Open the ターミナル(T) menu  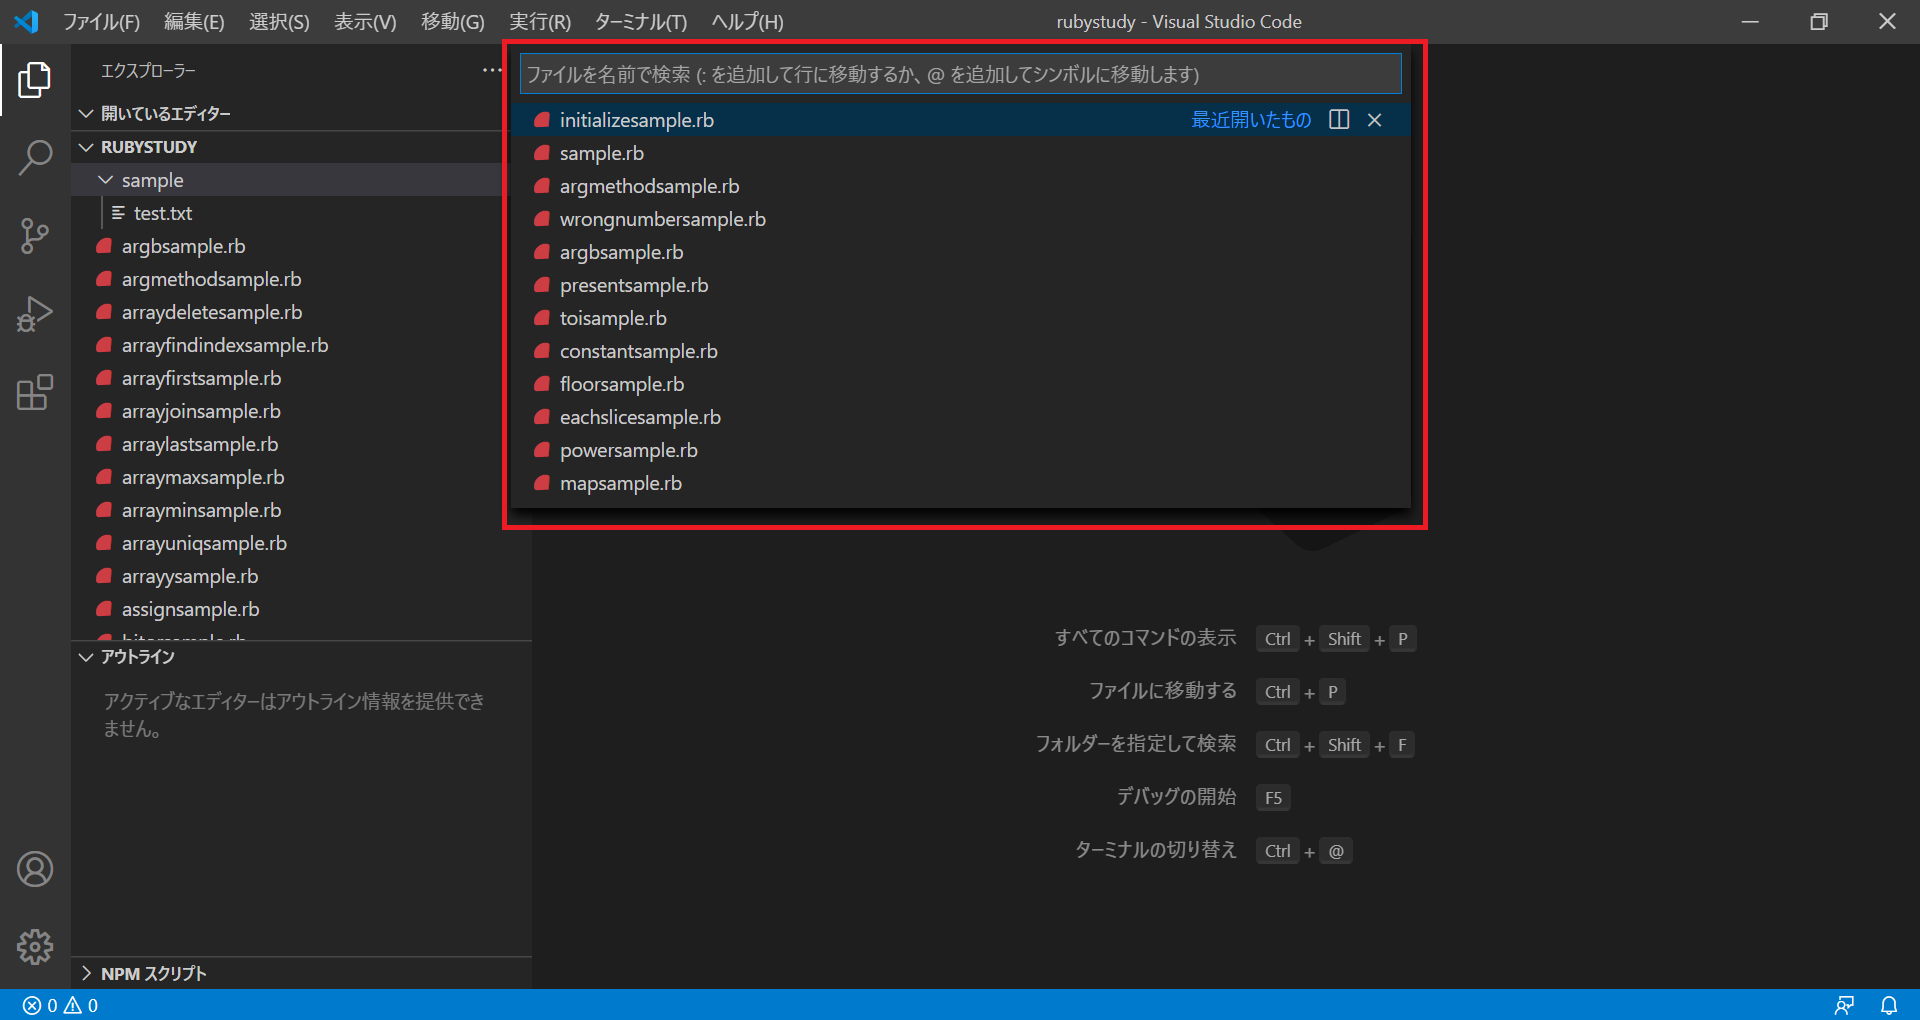pyautogui.click(x=640, y=22)
